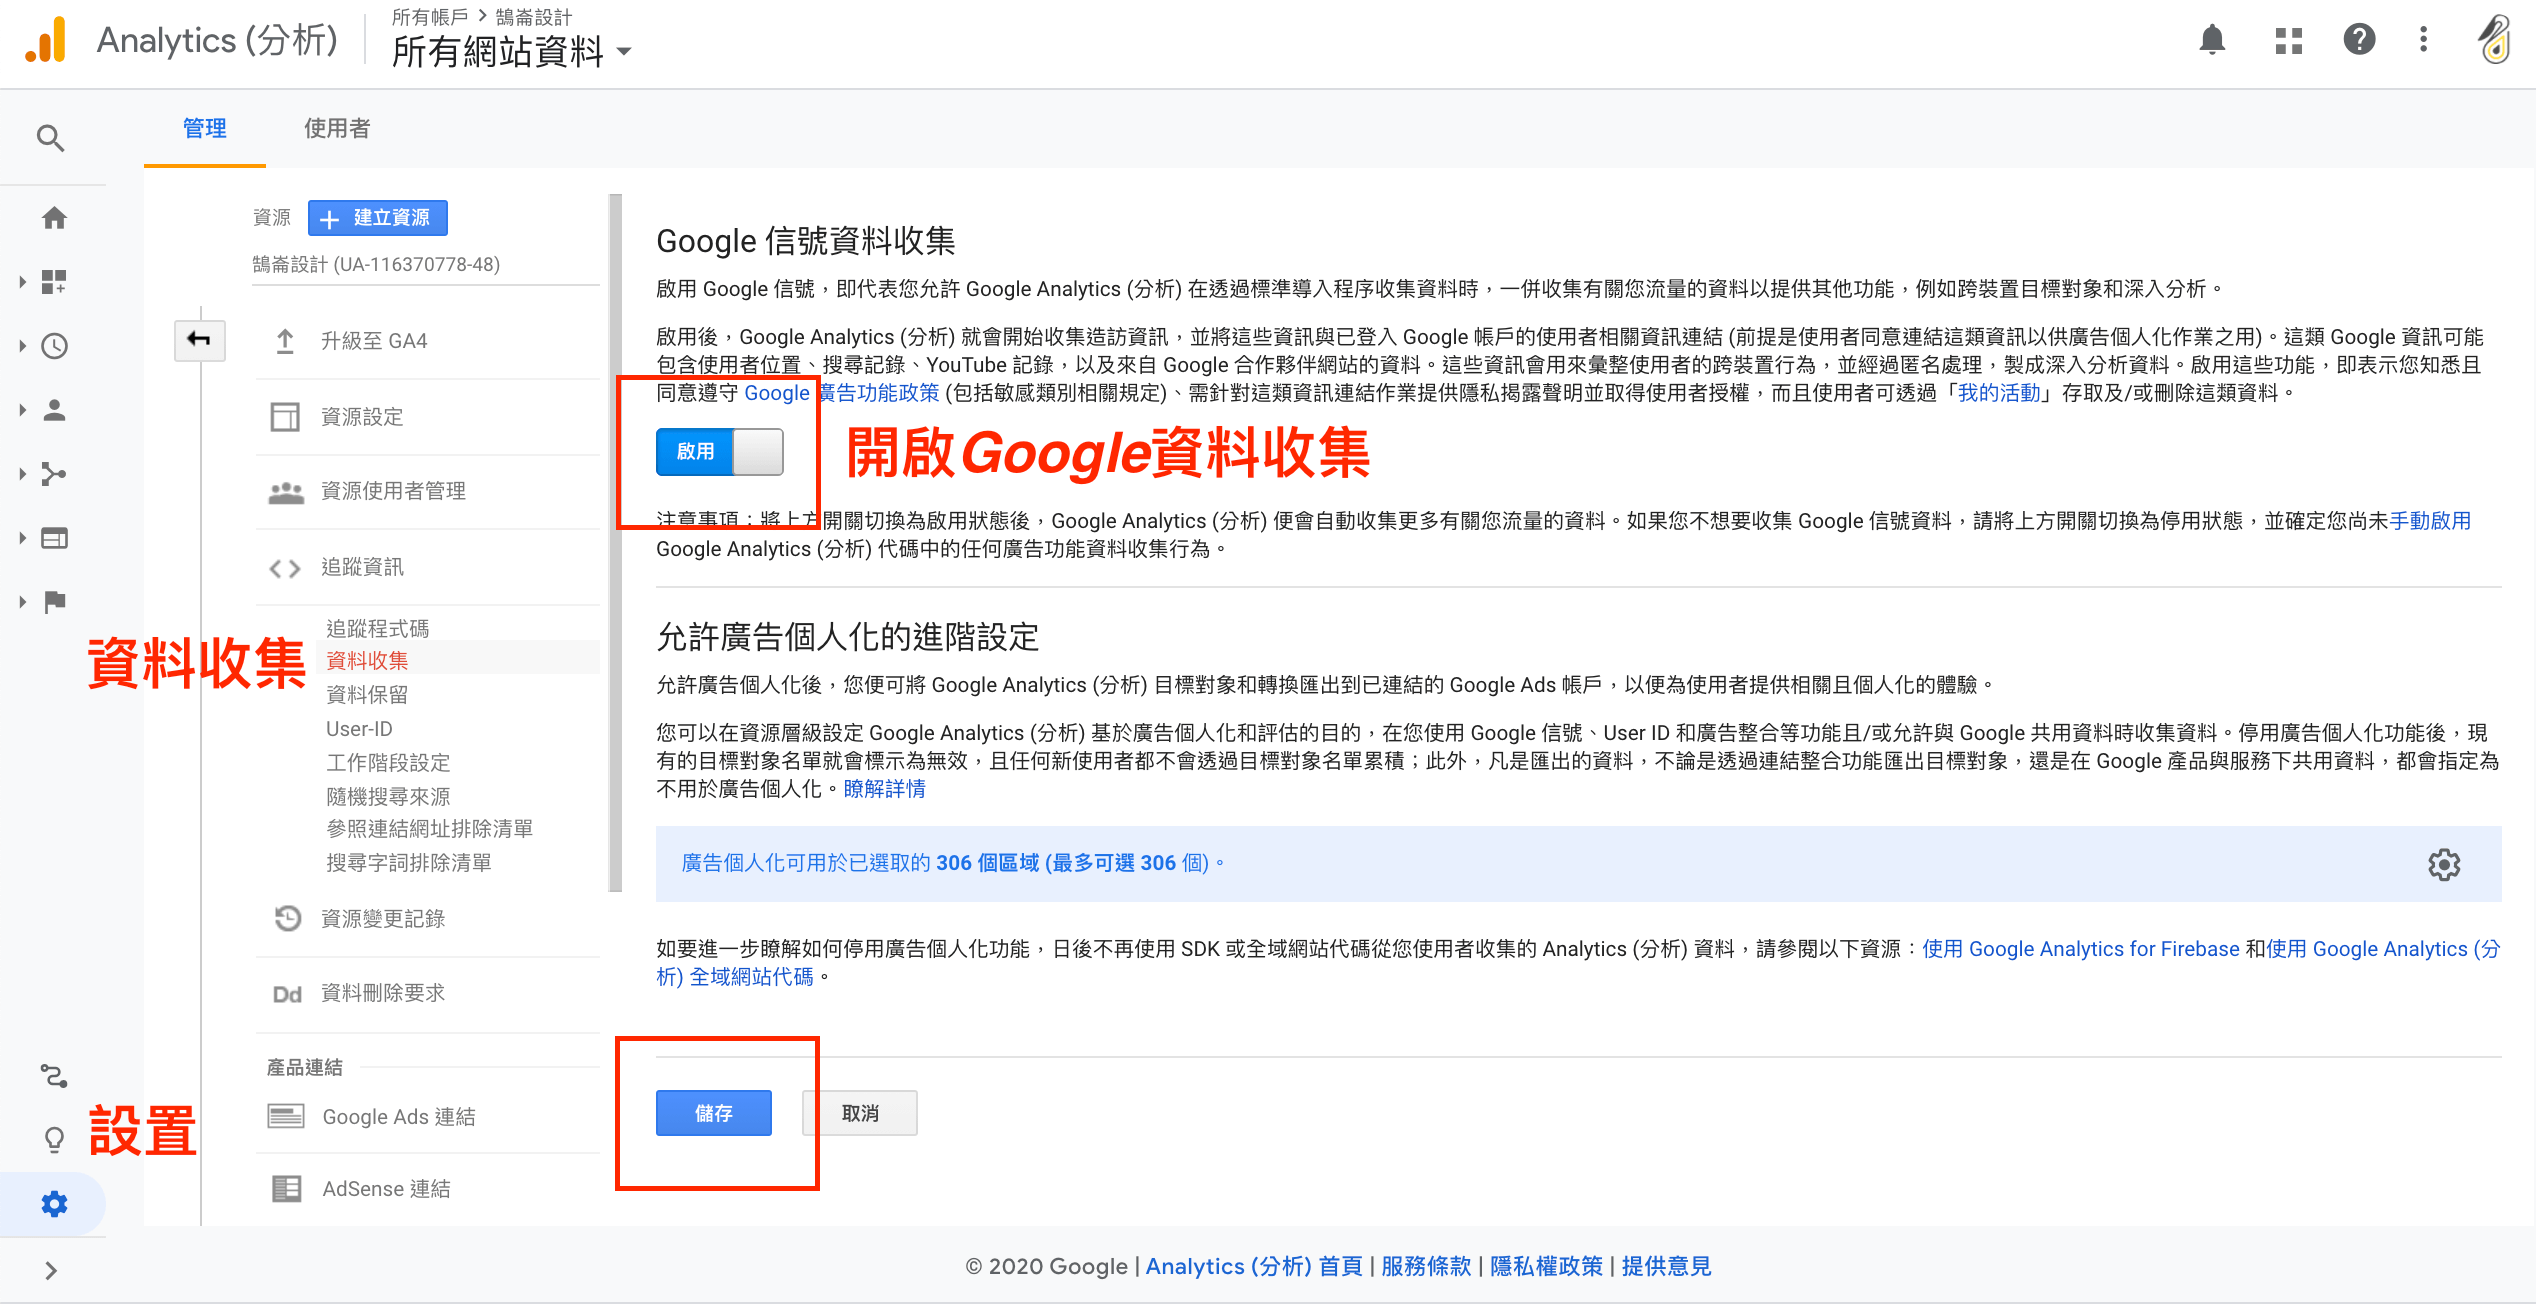Open the Google apps grid icon
Image resolution: width=2536 pixels, height=1308 pixels.
(x=2288, y=40)
